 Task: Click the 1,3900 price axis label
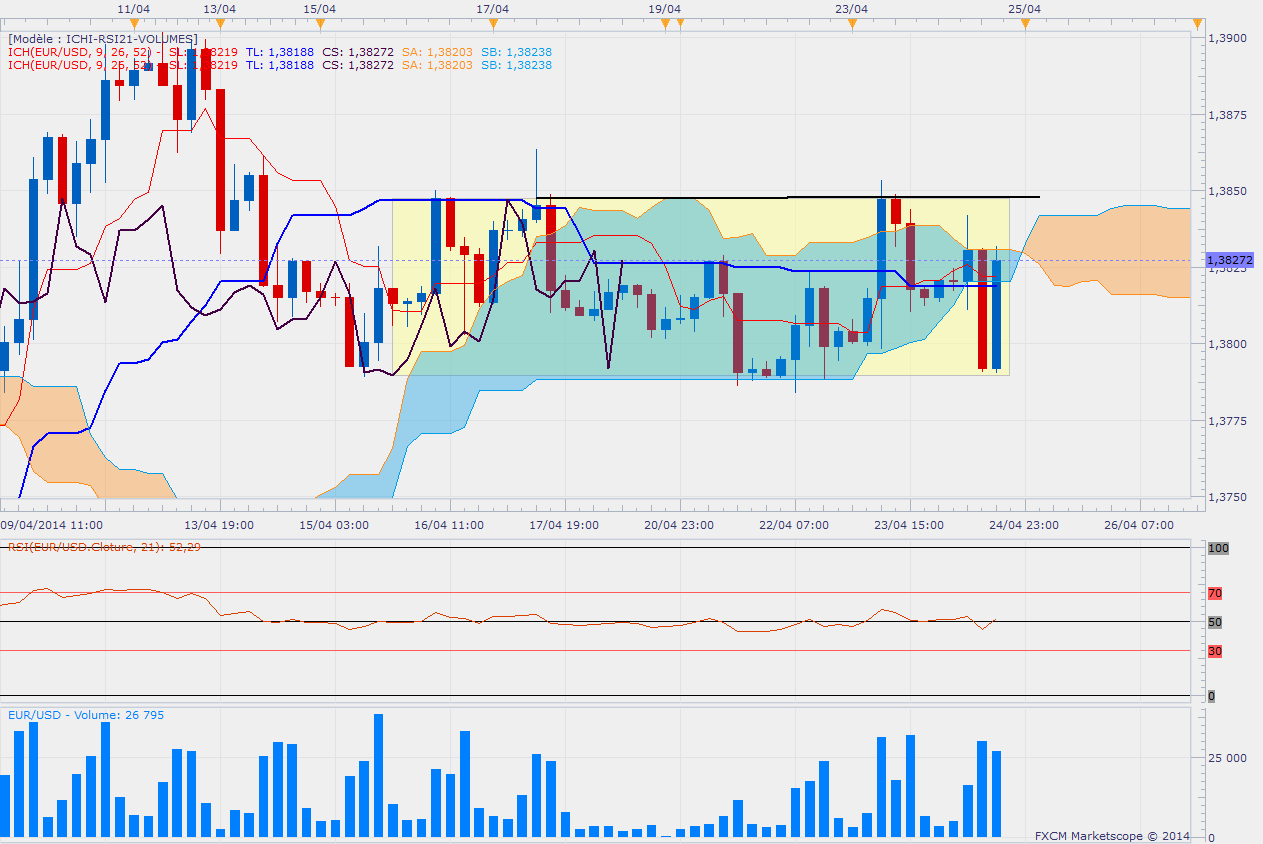pos(1226,38)
